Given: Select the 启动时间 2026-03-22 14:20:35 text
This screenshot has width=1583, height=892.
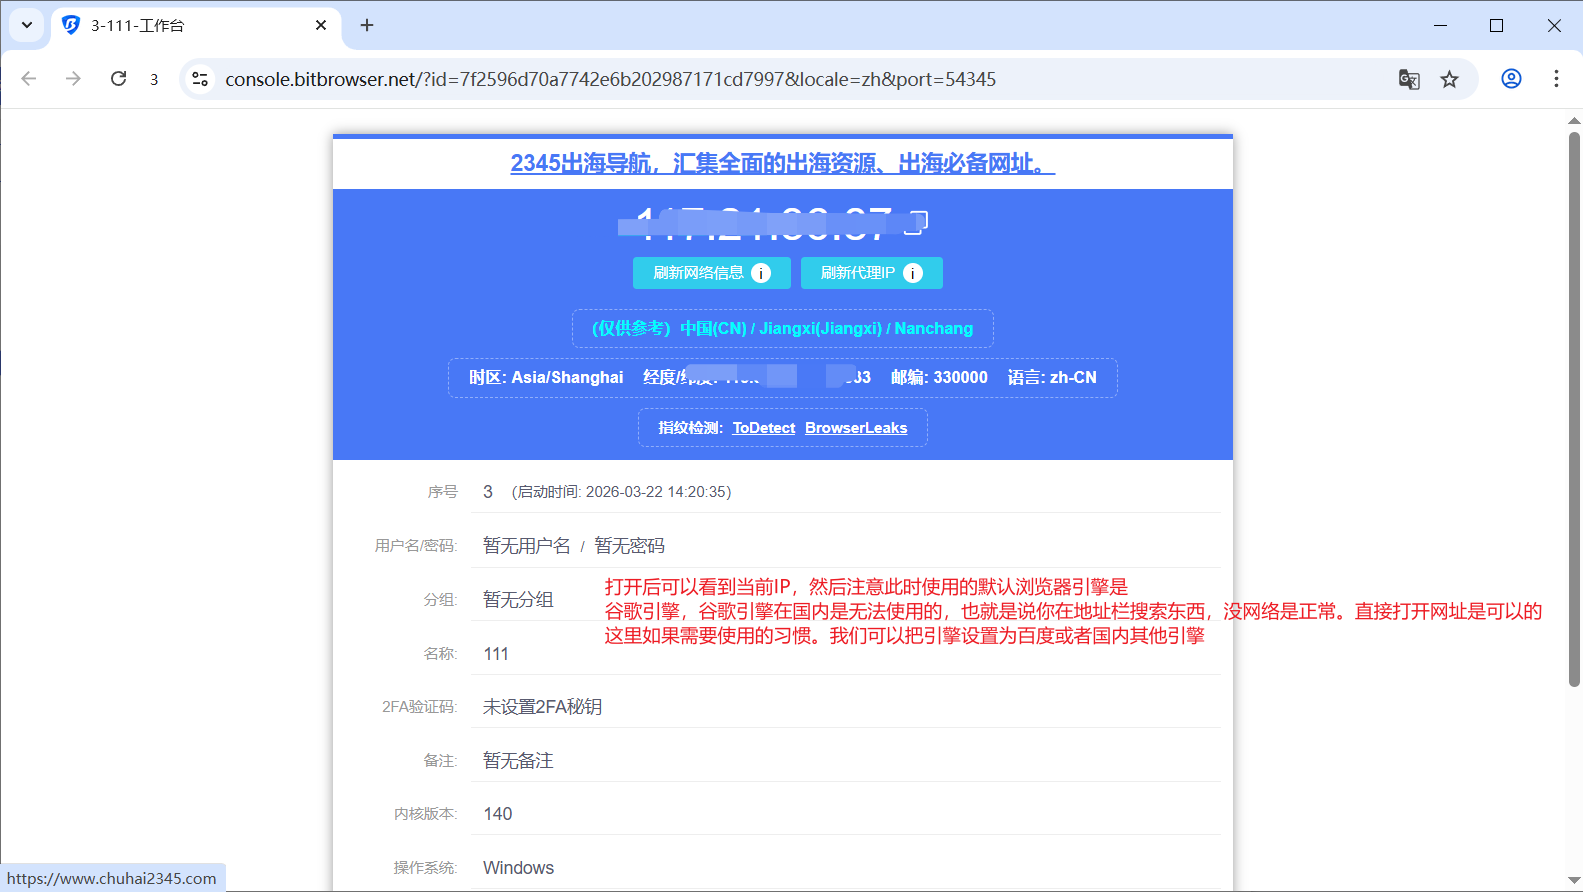Looking at the screenshot, I should [x=621, y=492].
